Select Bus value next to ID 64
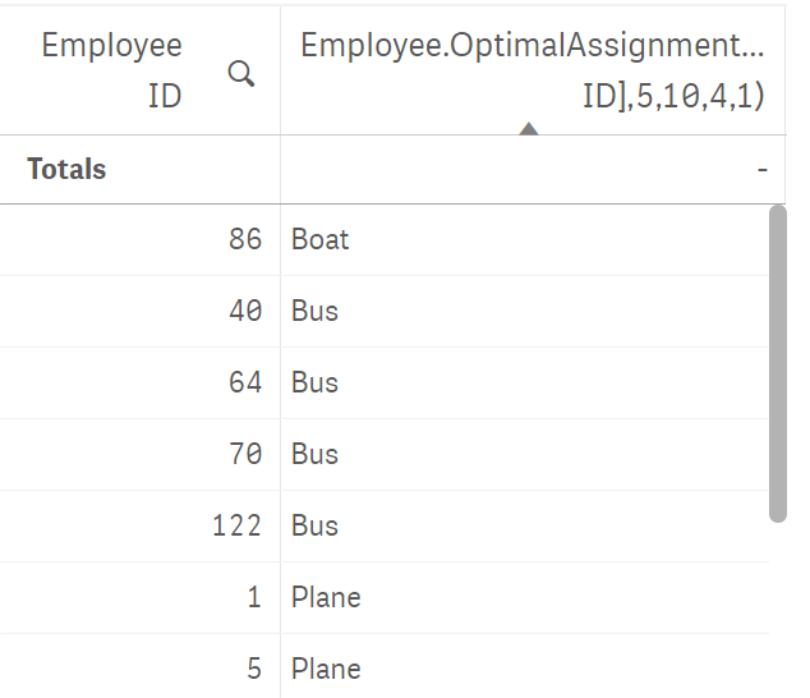 (525, 383)
